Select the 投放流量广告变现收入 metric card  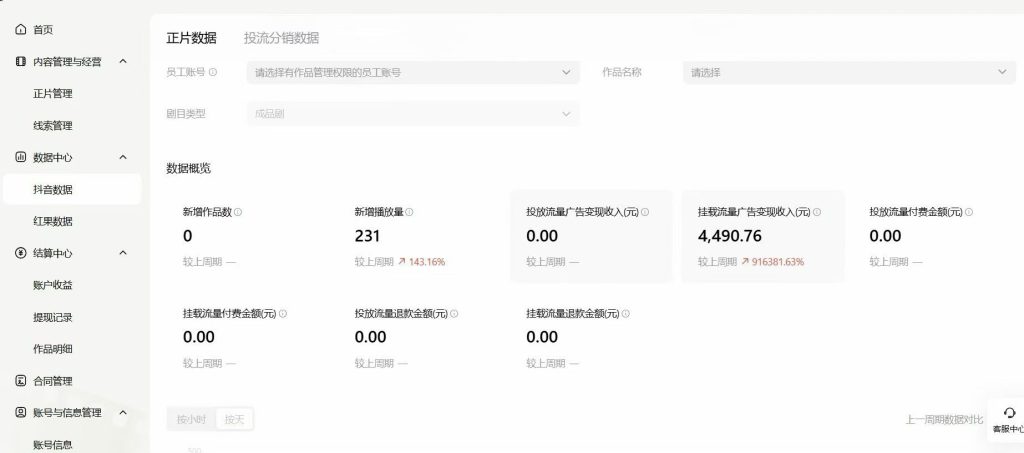(591, 236)
